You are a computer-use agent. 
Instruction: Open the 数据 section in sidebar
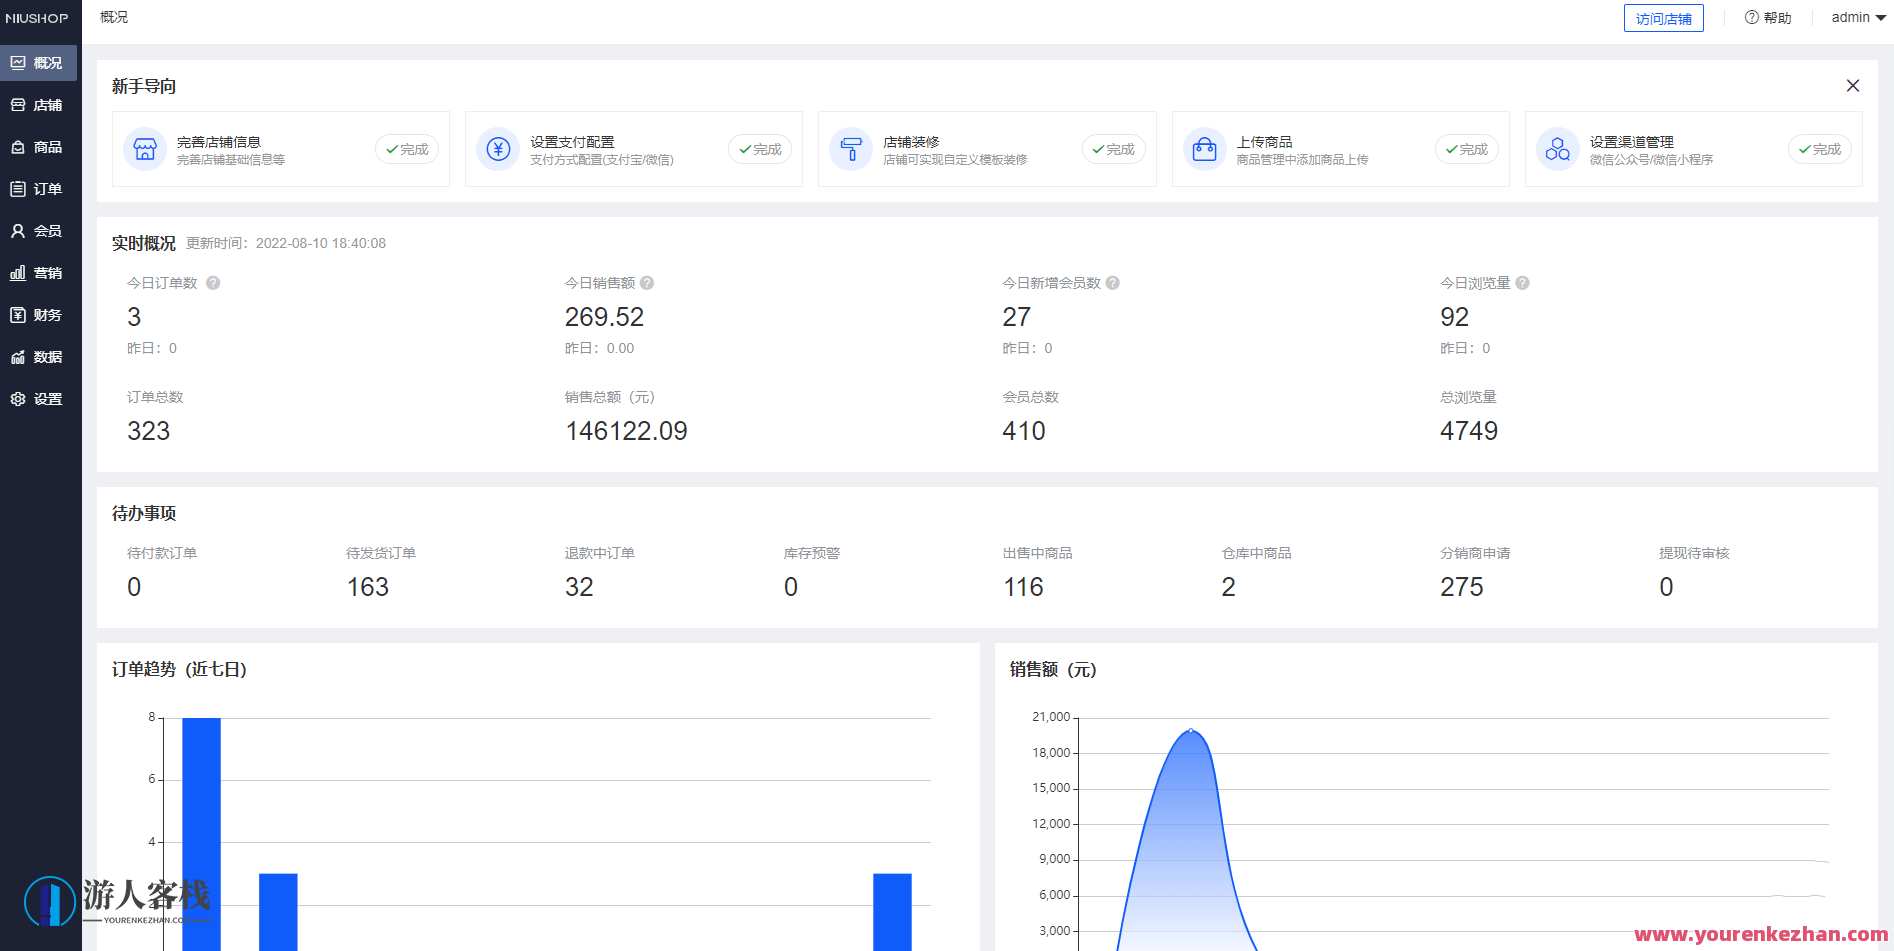click(x=40, y=356)
